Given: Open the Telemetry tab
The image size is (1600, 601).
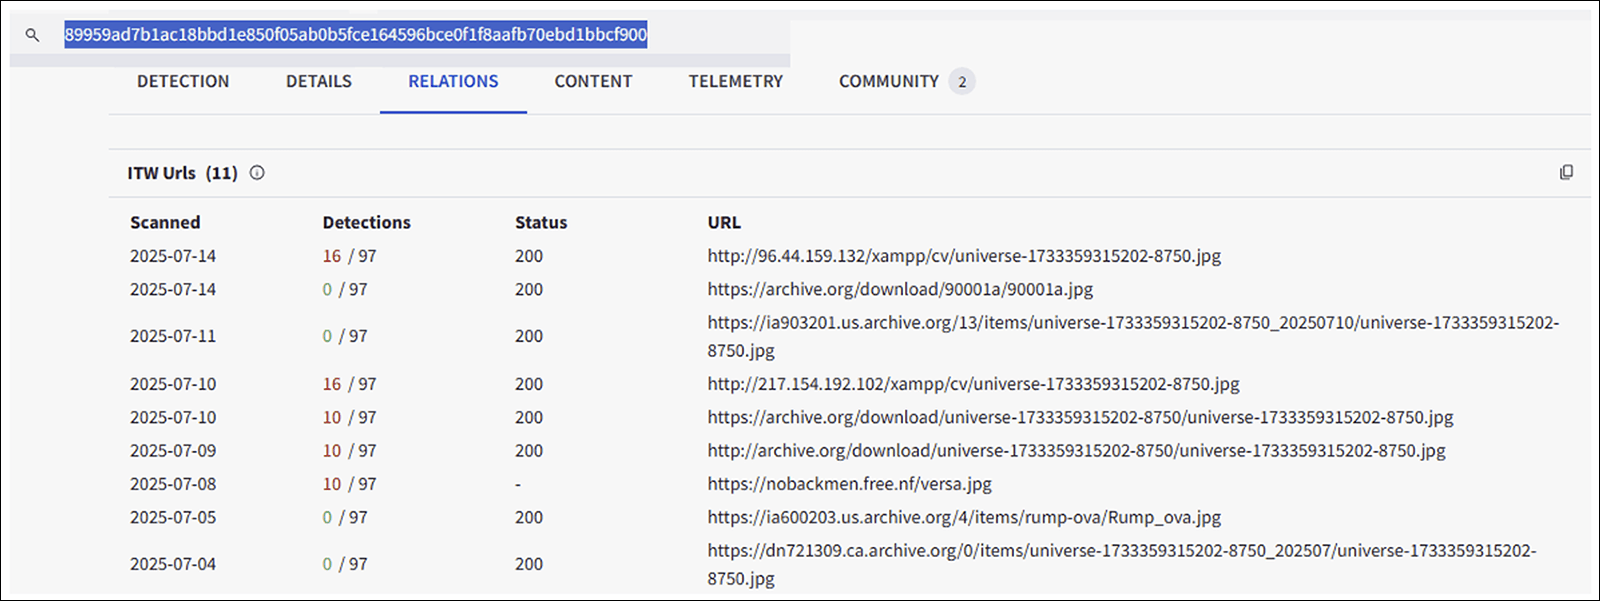Looking at the screenshot, I should pos(735,82).
